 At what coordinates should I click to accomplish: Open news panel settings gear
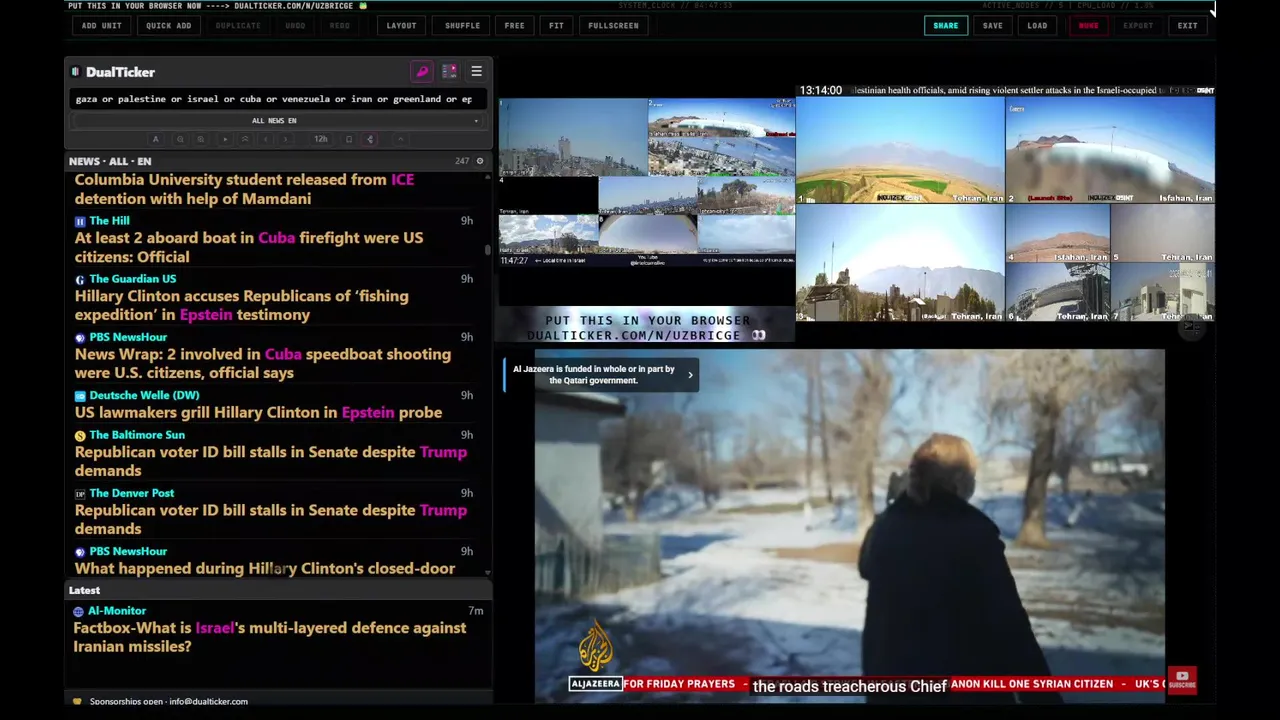click(x=479, y=161)
